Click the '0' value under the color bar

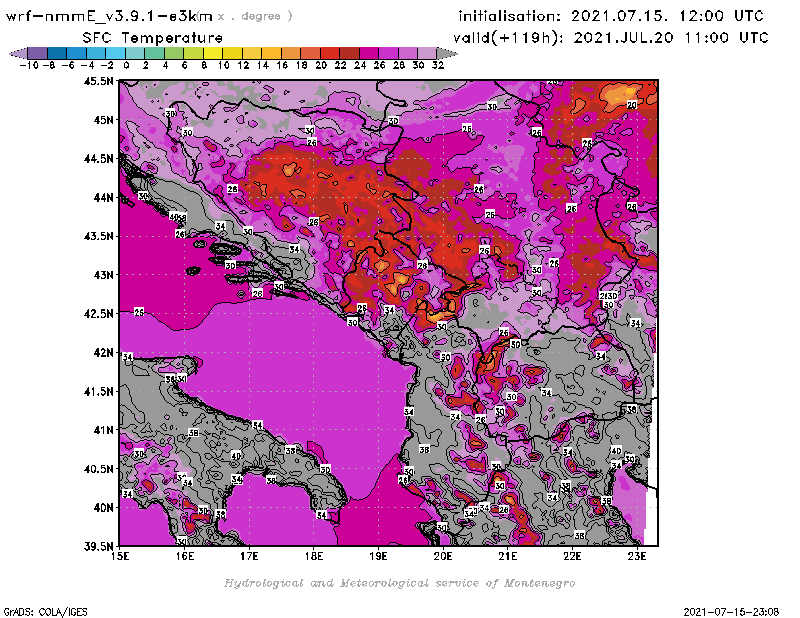tap(126, 65)
